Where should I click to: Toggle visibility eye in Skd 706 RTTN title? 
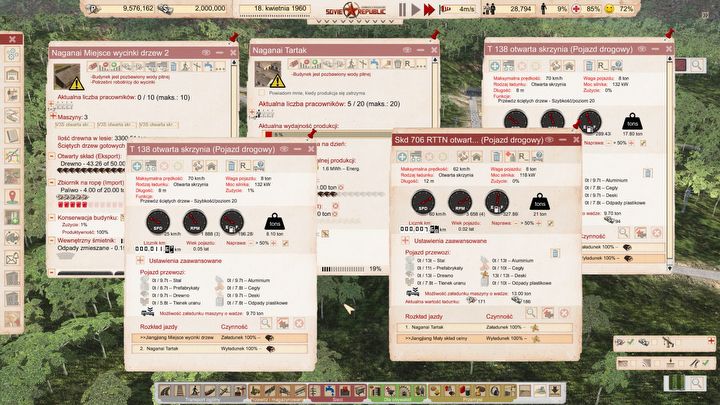(549, 140)
